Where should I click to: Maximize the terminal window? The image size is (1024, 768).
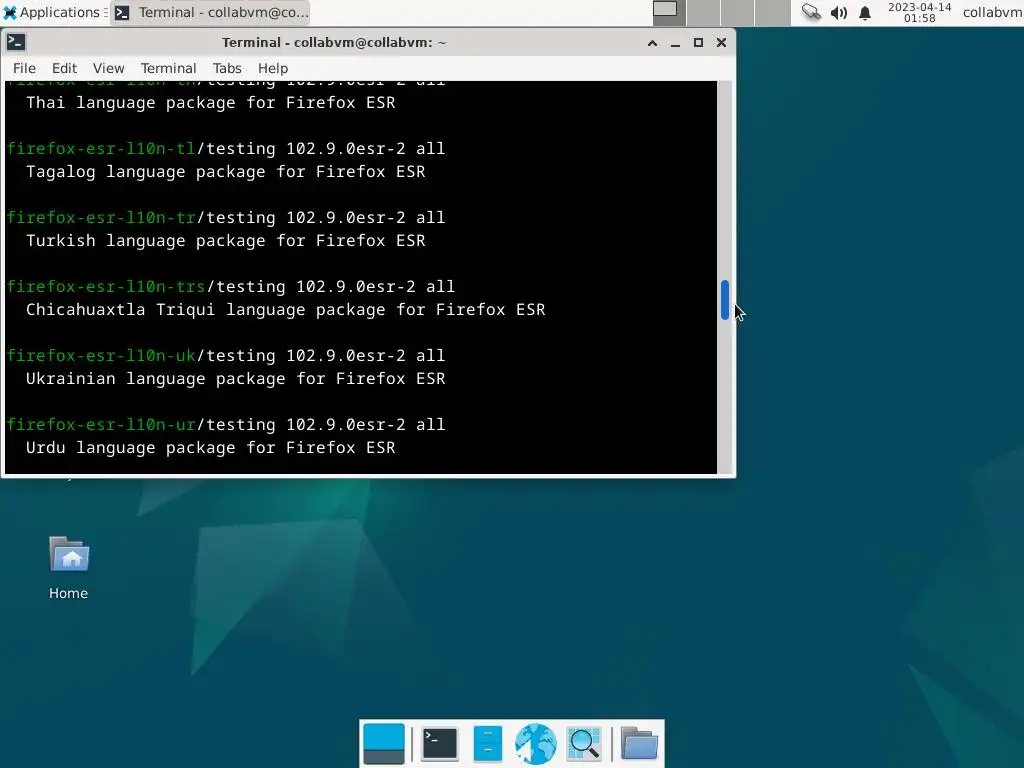click(698, 42)
